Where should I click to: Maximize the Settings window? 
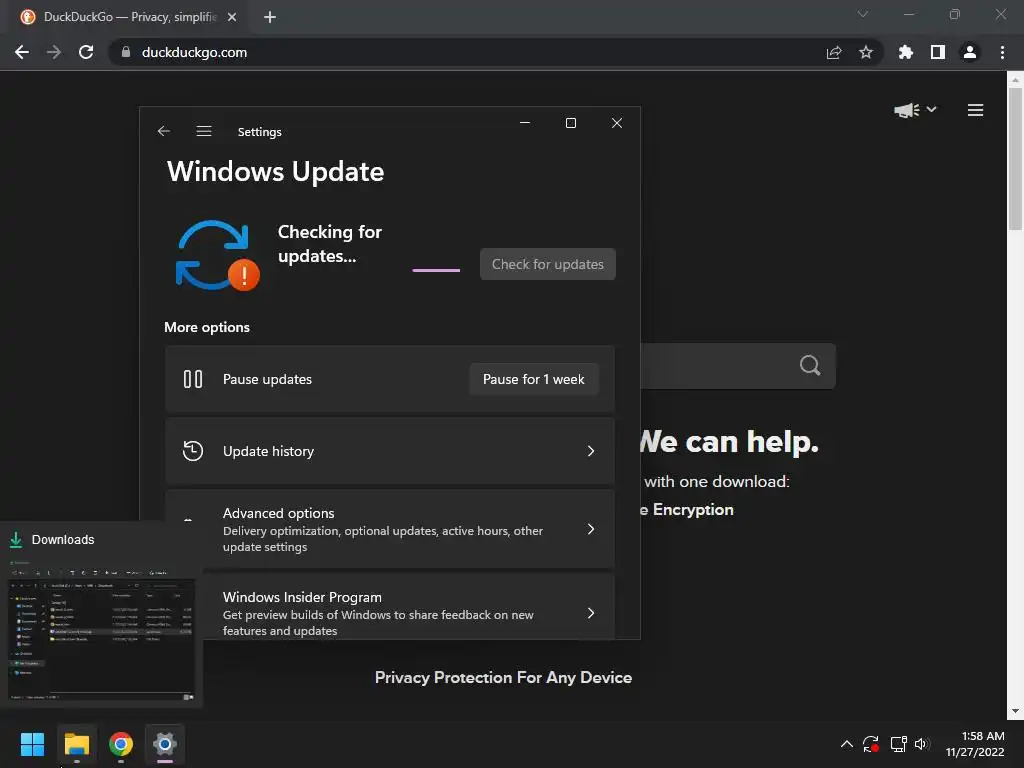571,123
